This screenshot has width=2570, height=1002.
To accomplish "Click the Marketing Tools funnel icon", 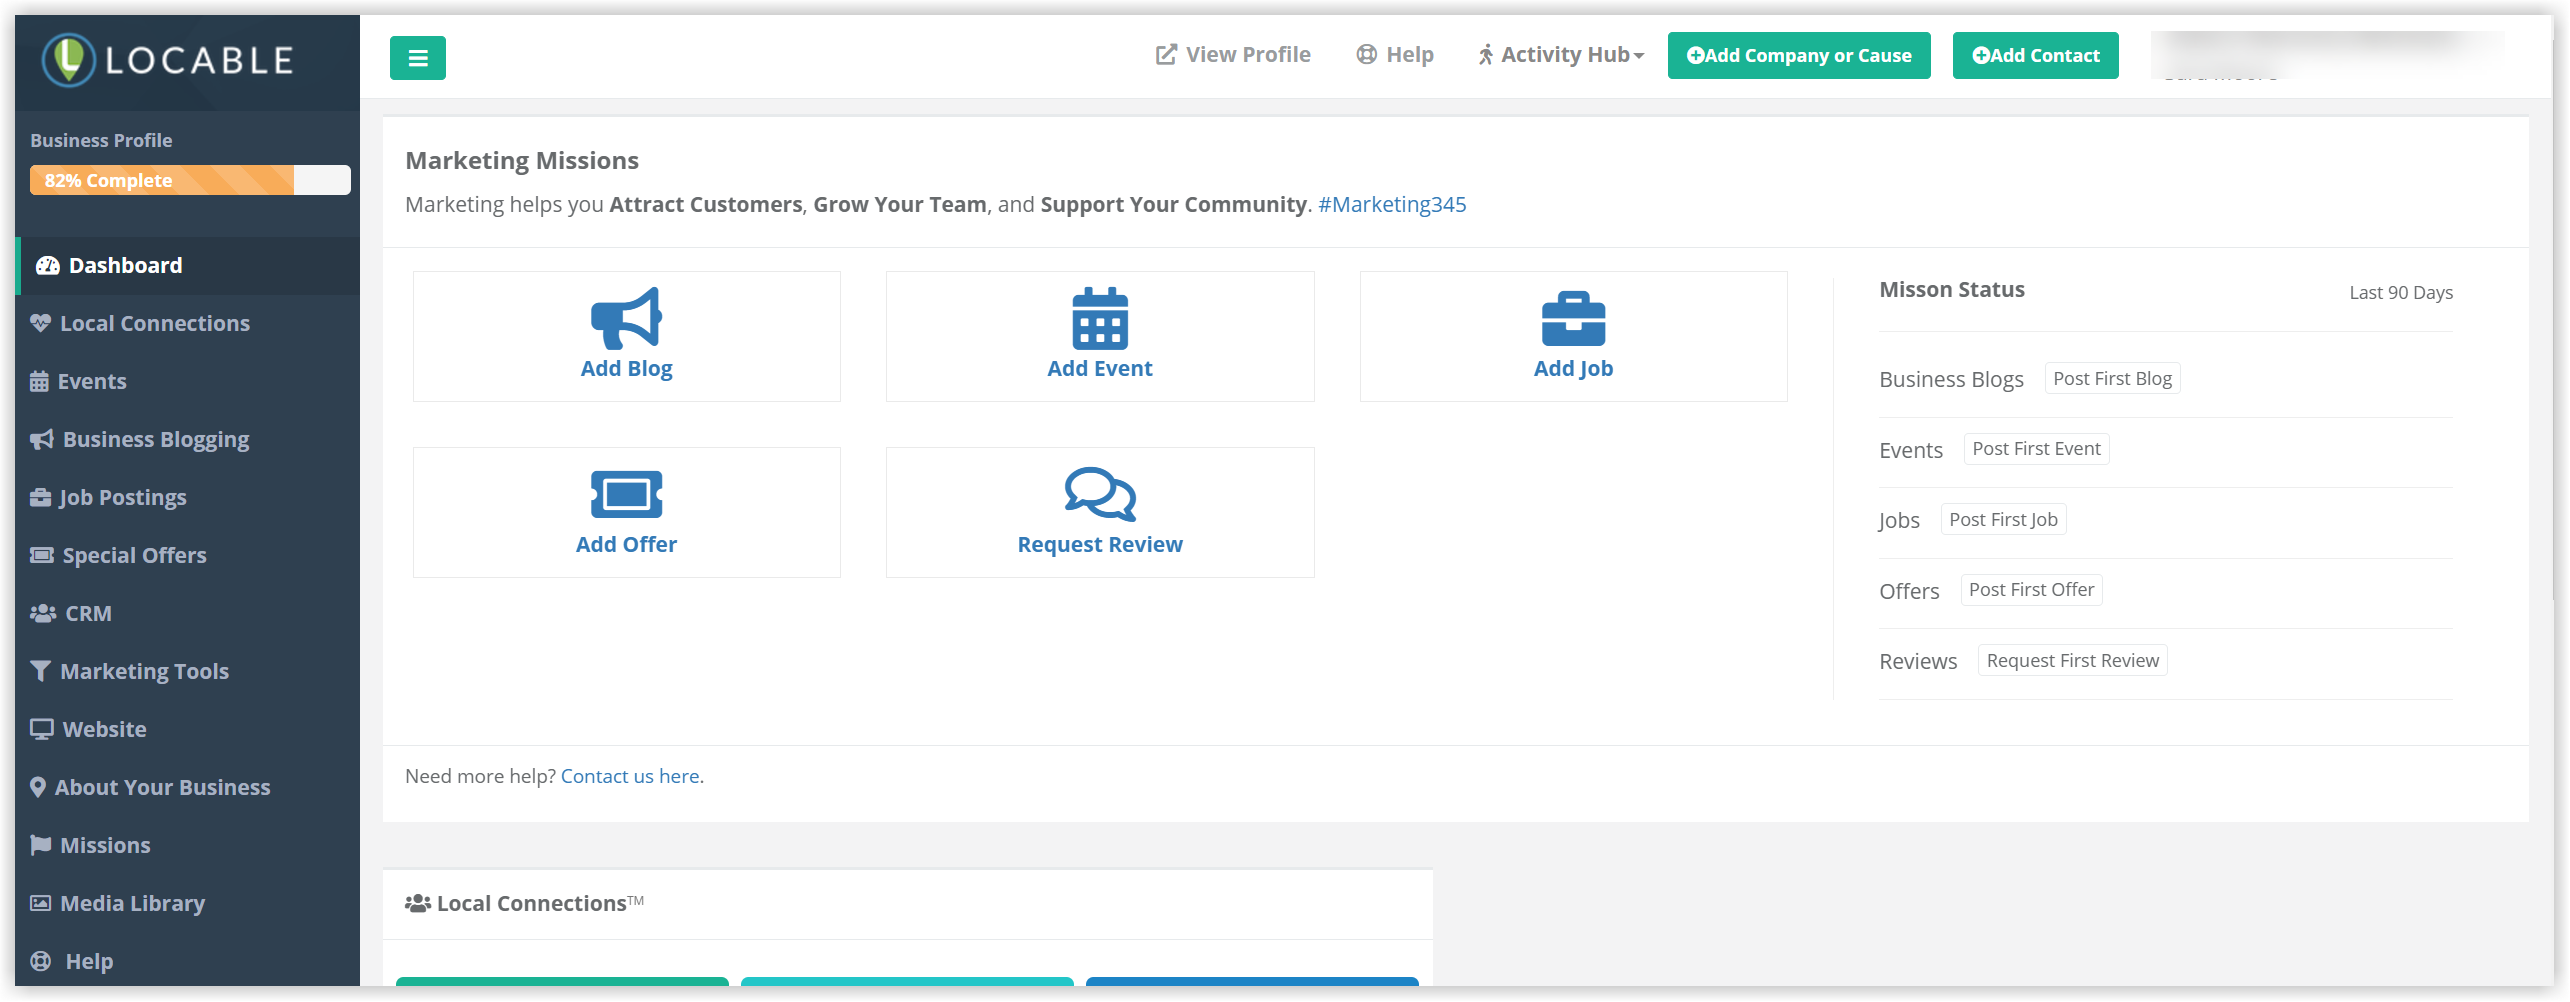I will point(40,671).
